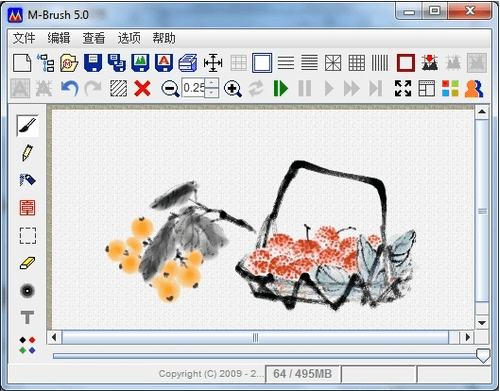Image resolution: width=500 pixels, height=391 pixels.
Task: Click the fullscreen expand arrows icon
Action: 403,88
